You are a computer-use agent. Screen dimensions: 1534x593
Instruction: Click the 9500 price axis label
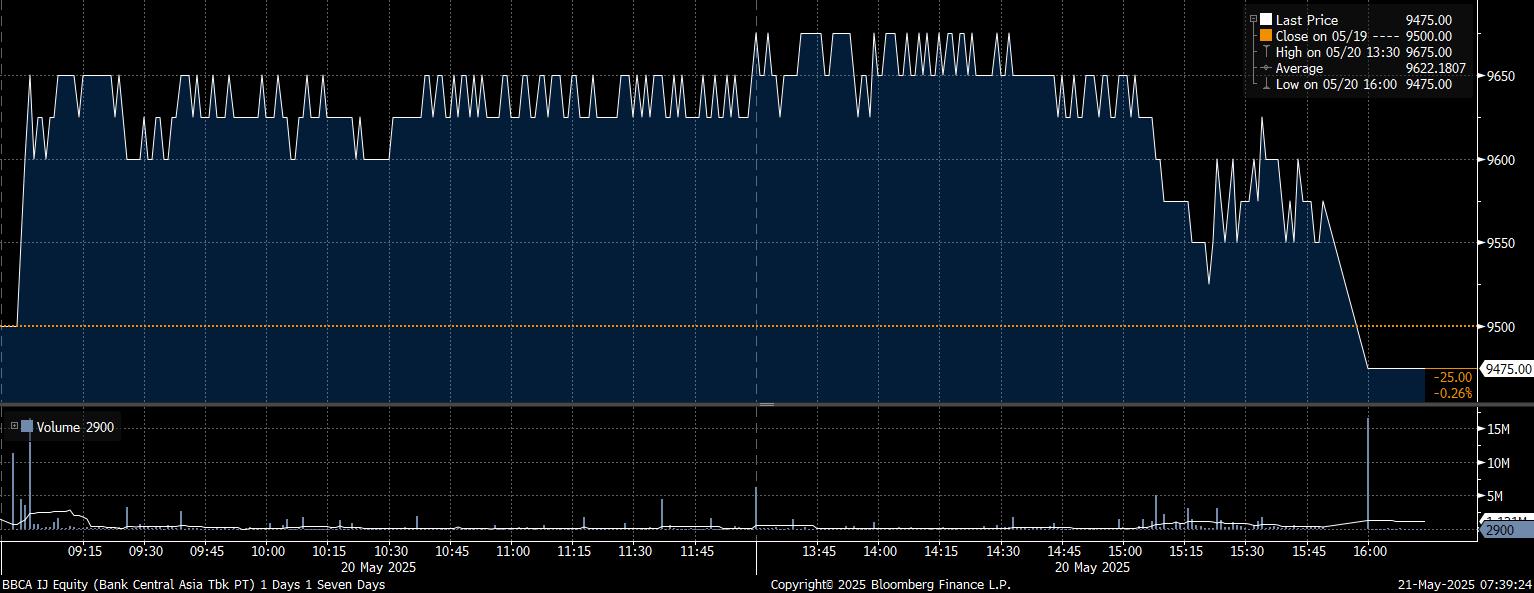[1501, 327]
